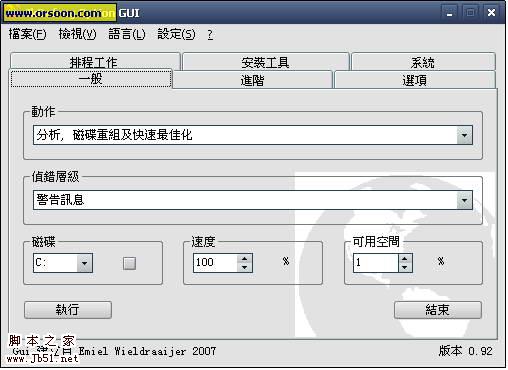Select the 一般 tab
The width and height of the screenshot is (508, 370).
[x=91, y=79]
